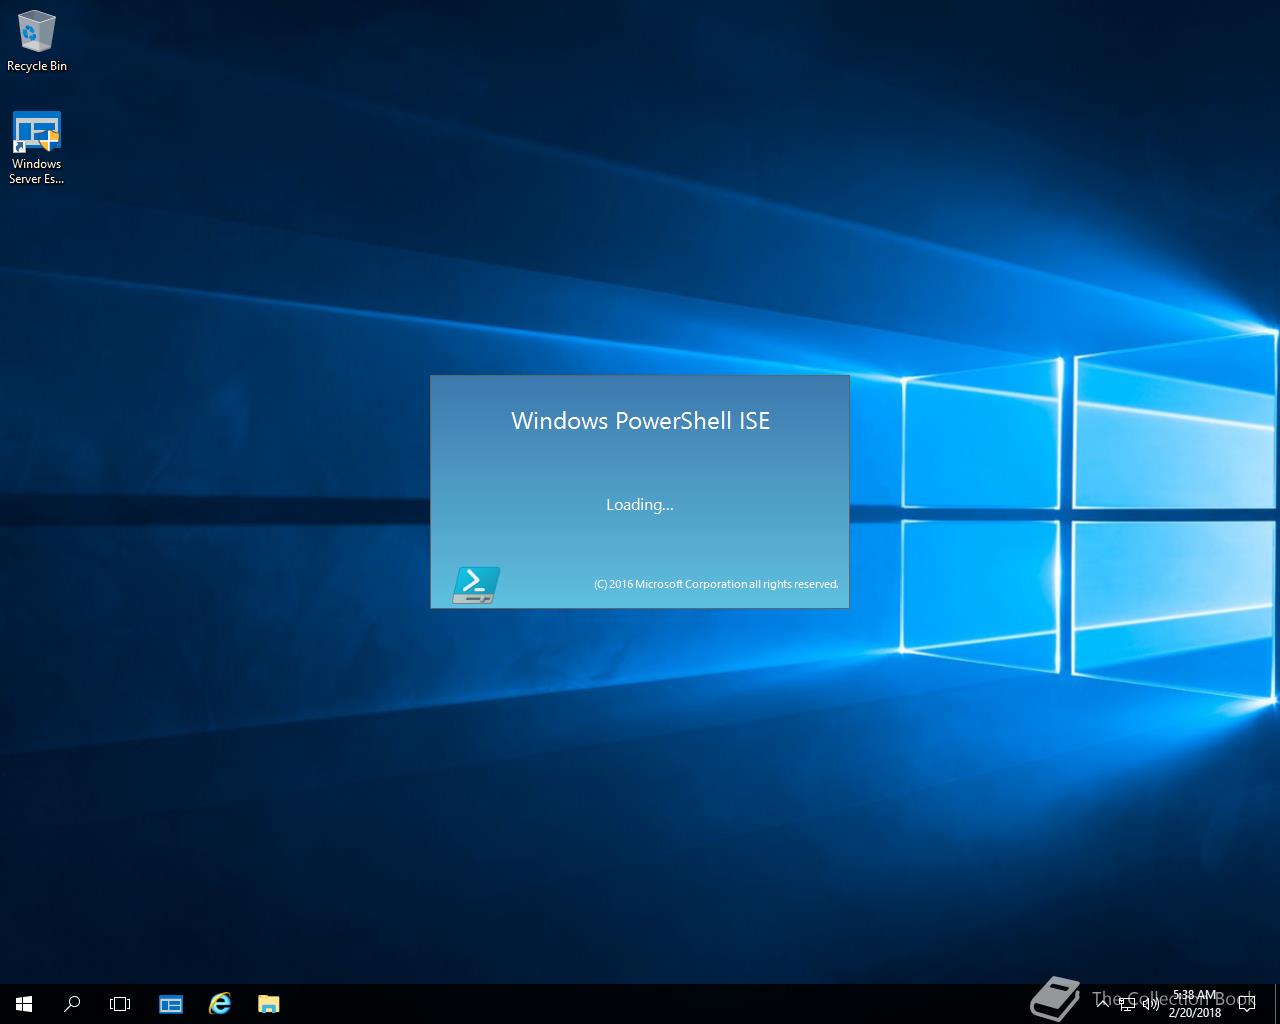Open File Explorer from the taskbar
Image resolution: width=1280 pixels, height=1024 pixels.
tap(269, 1004)
